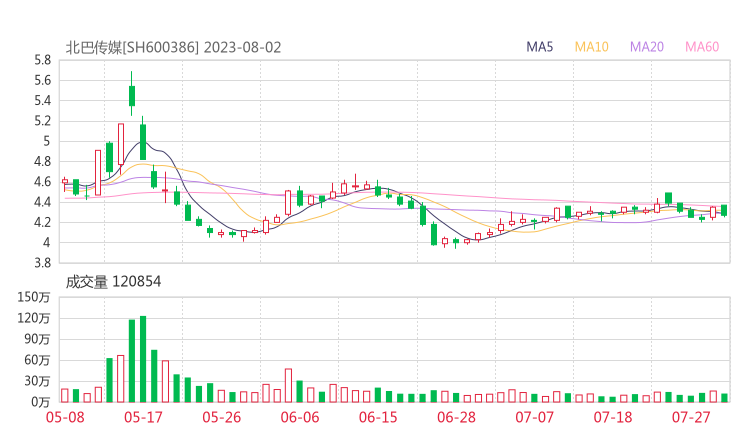The image size is (740, 440).
Task: Click the 5.2 price axis label
Action: pyautogui.click(x=42, y=121)
